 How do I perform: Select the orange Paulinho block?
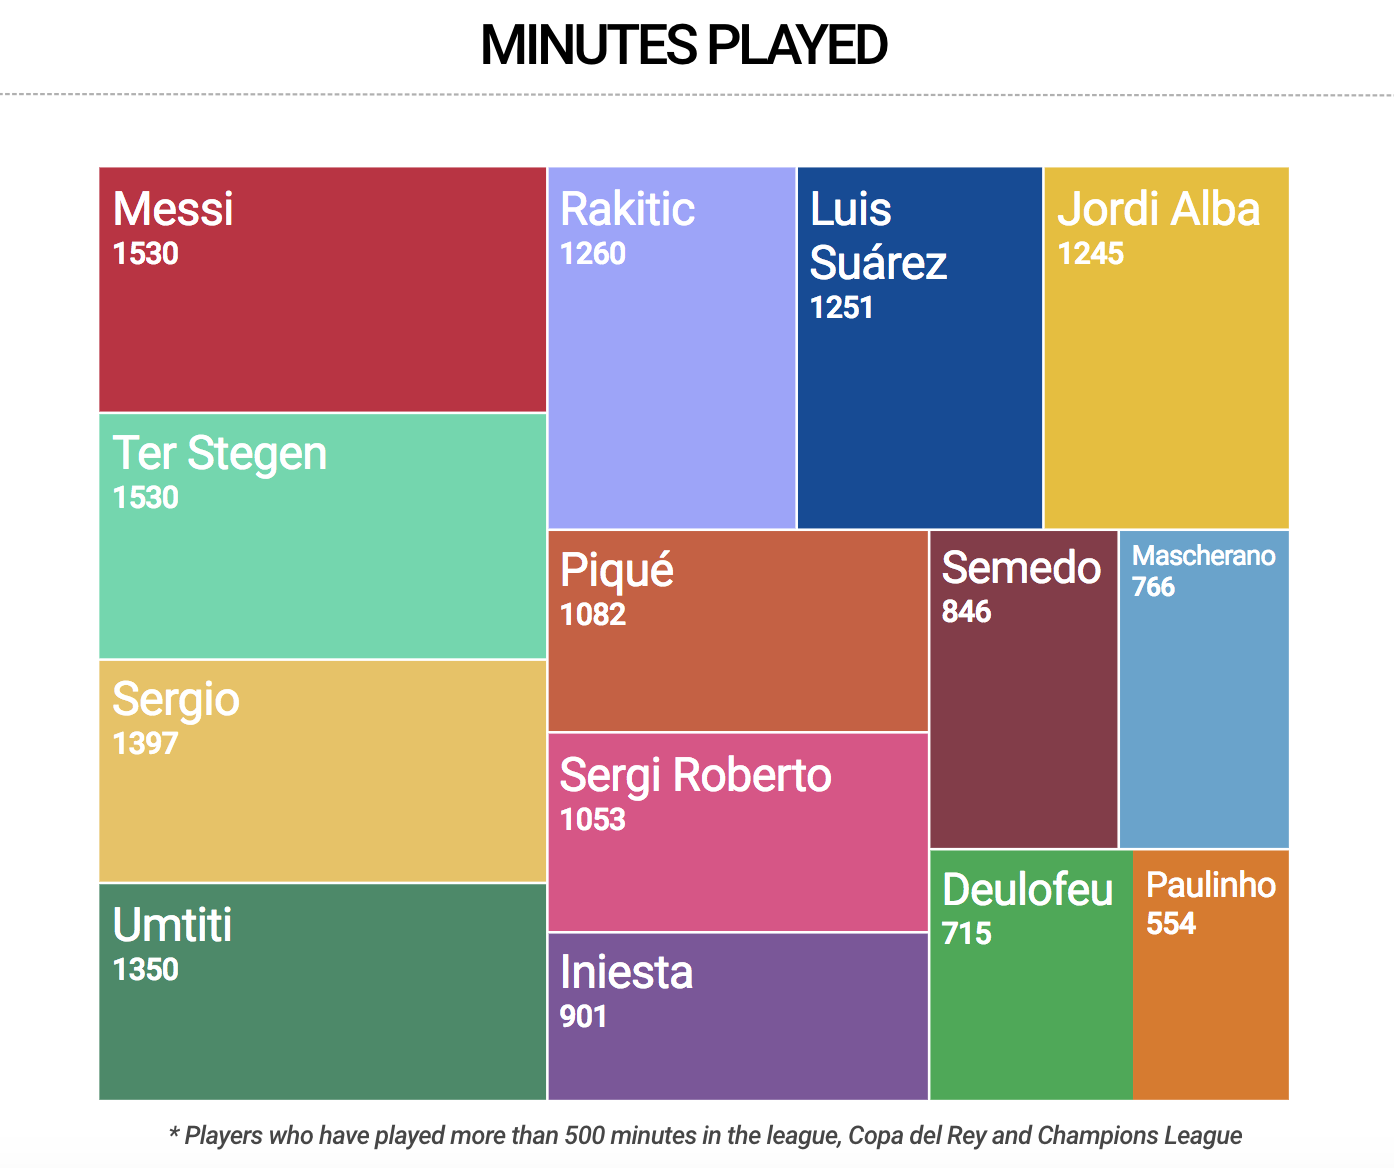[1211, 975]
